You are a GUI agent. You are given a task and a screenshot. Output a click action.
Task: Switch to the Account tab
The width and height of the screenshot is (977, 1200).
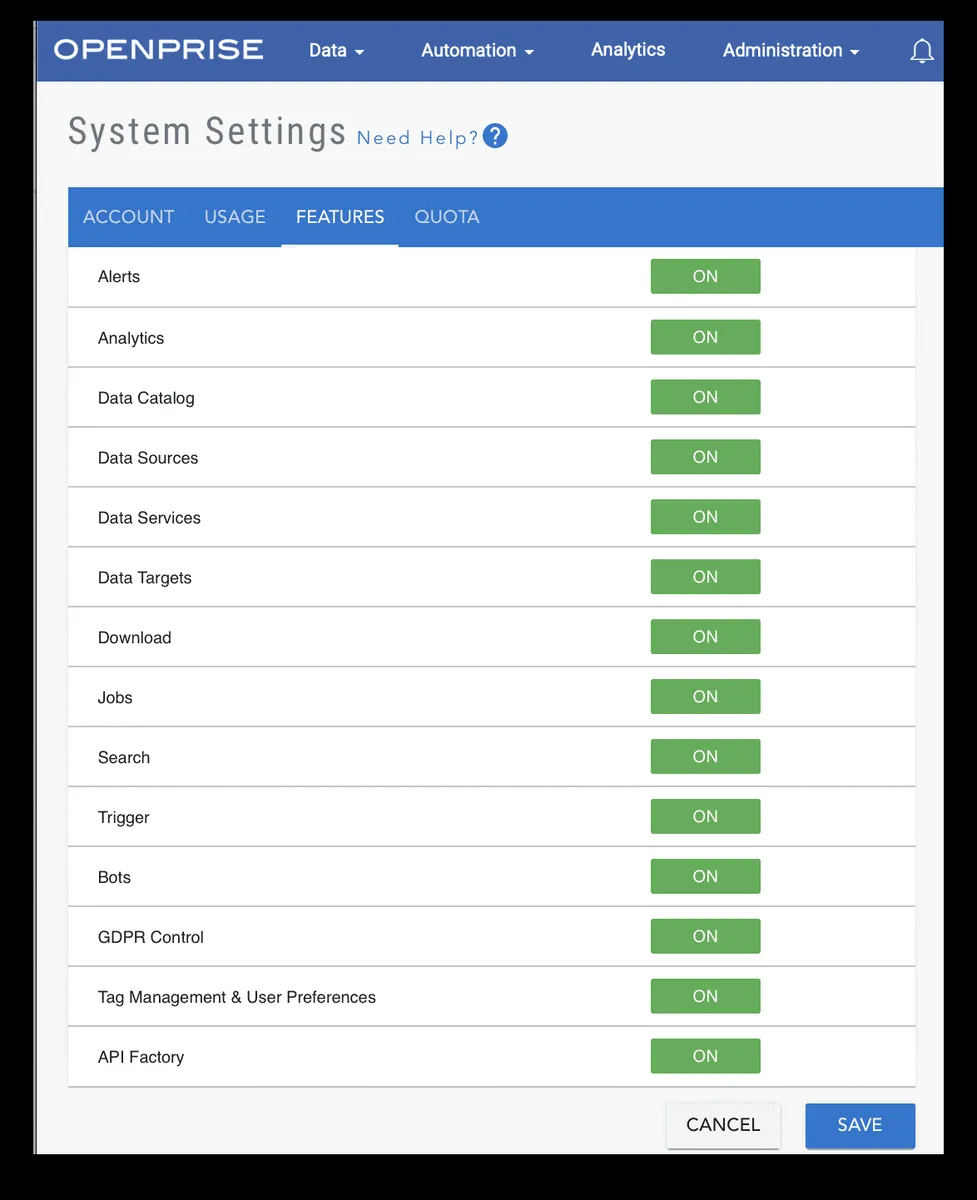tap(128, 217)
